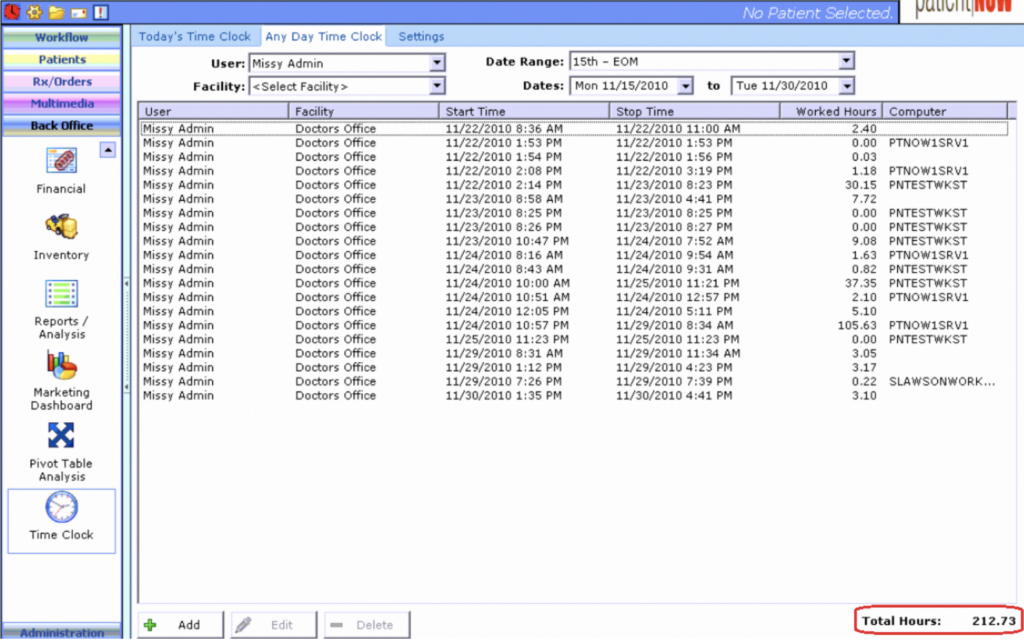Image resolution: width=1024 pixels, height=641 pixels.
Task: Click the Add button to create a time entry
Action: (x=179, y=624)
